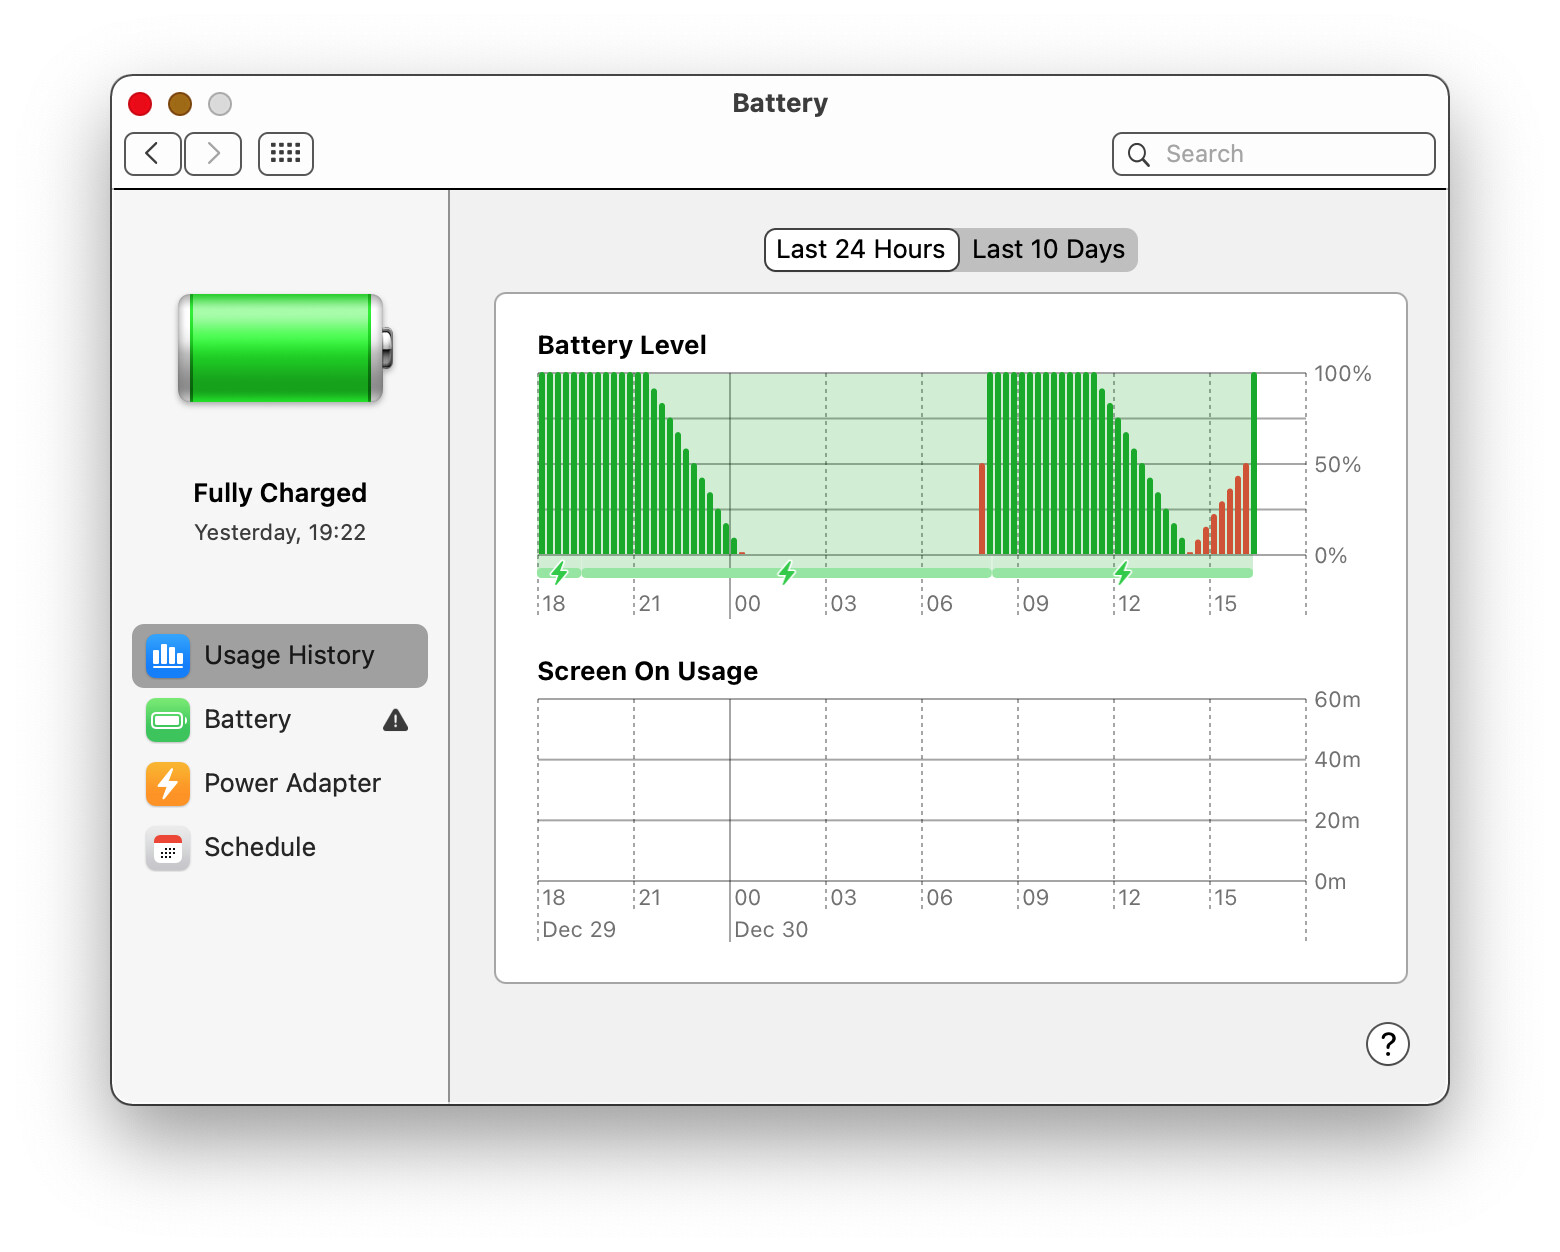Open the Power Adapter settings pane

(292, 784)
